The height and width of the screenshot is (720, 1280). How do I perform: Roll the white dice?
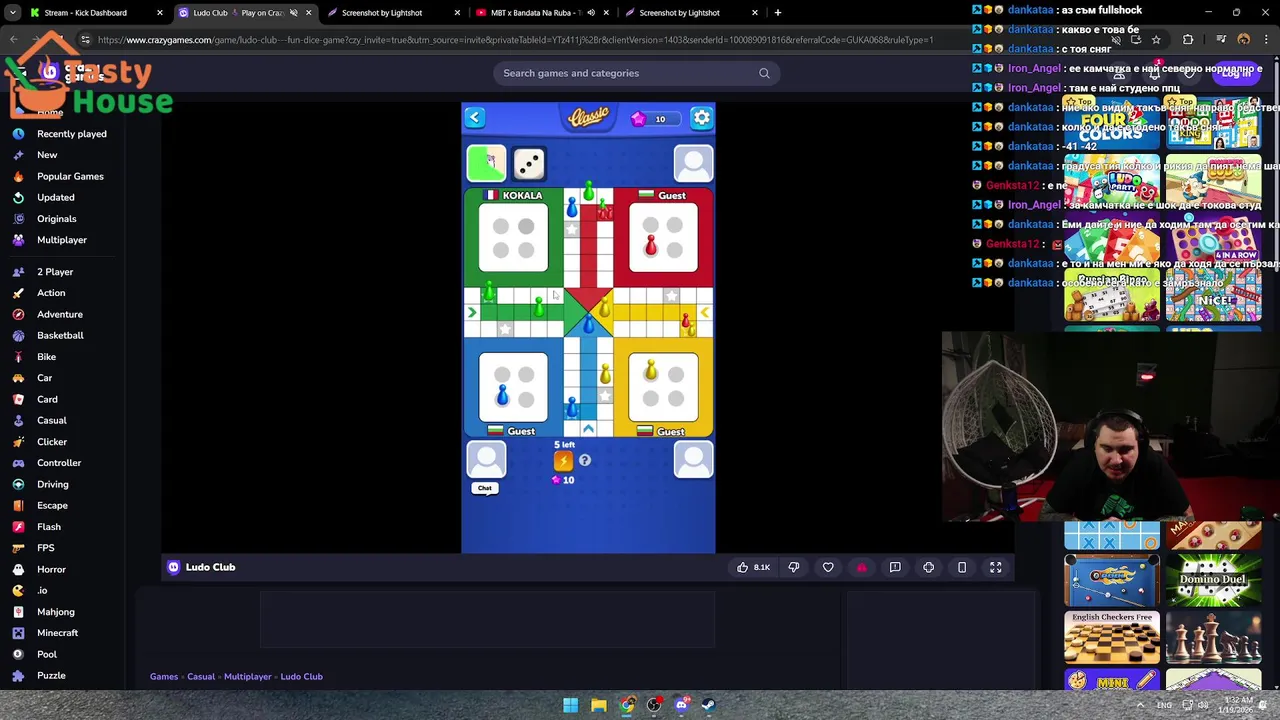(529, 163)
